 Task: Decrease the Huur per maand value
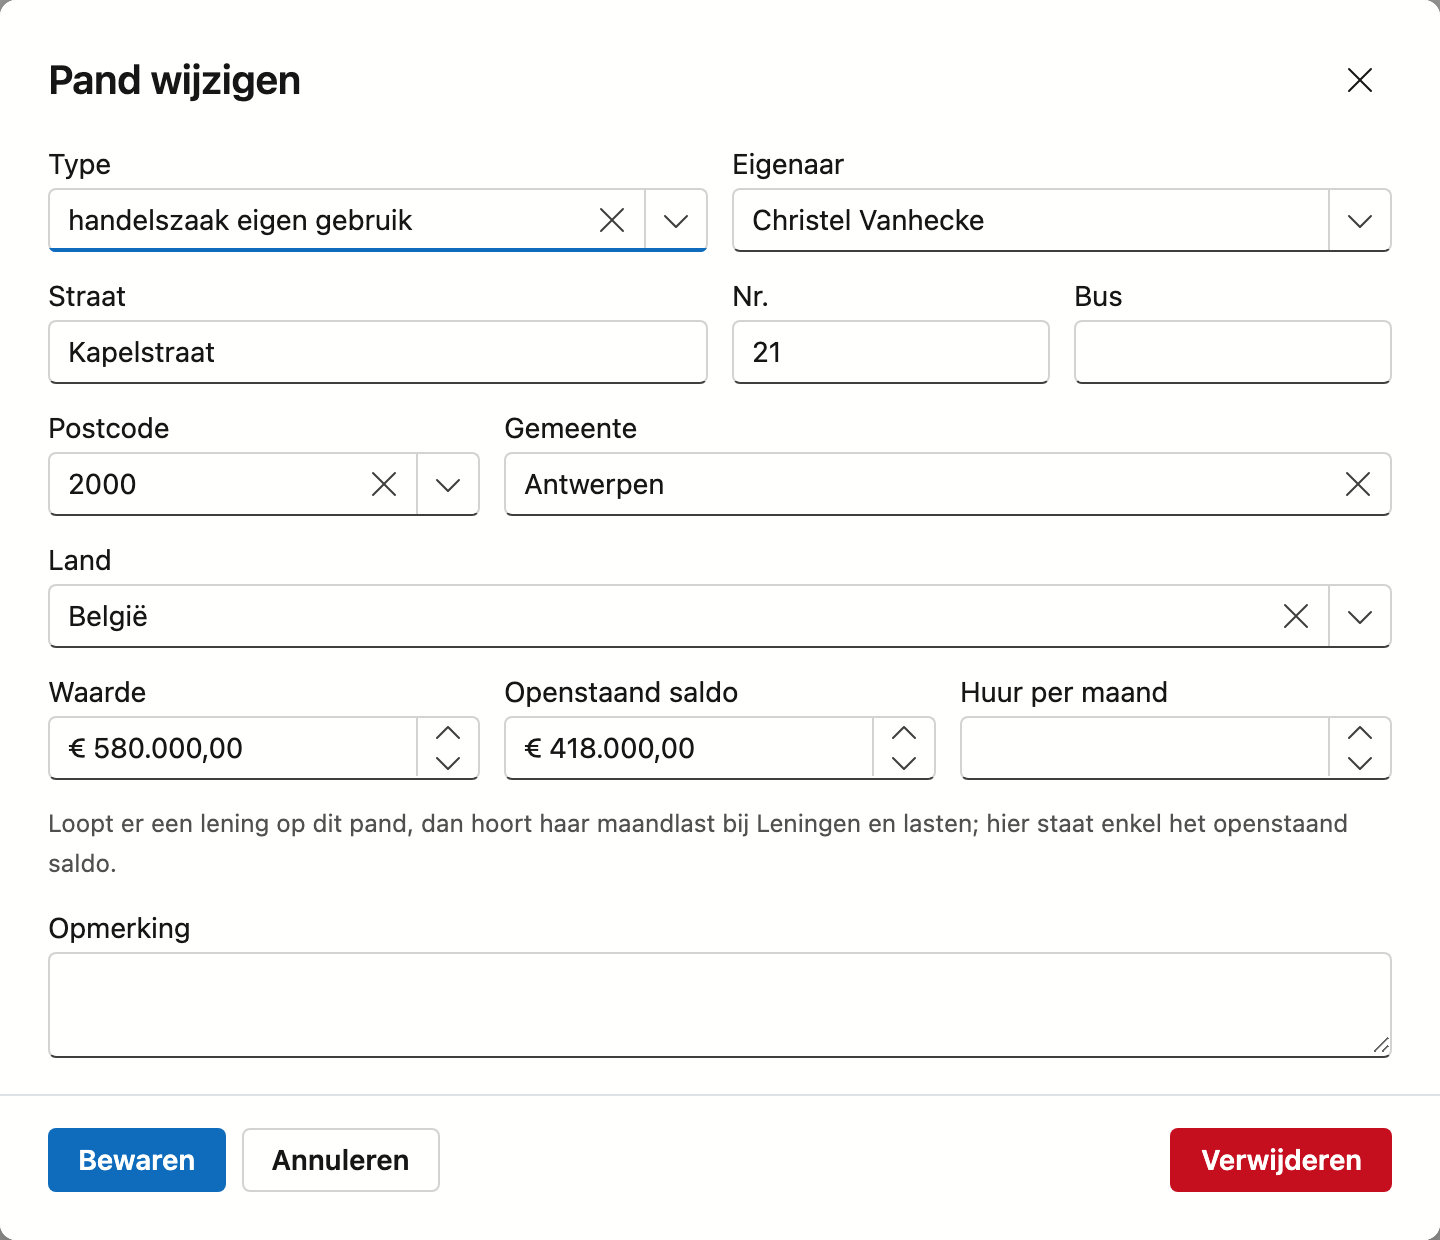point(1360,763)
